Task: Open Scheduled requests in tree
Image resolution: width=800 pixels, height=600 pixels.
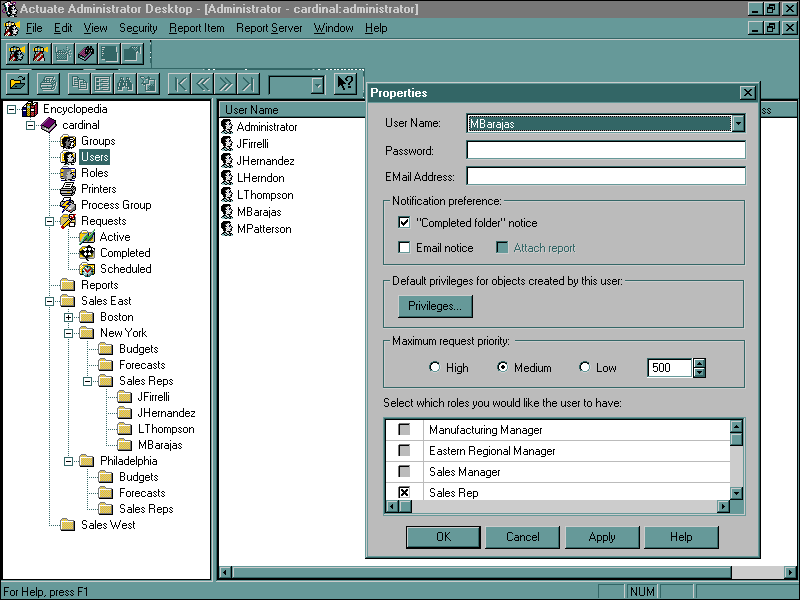Action: [x=126, y=269]
